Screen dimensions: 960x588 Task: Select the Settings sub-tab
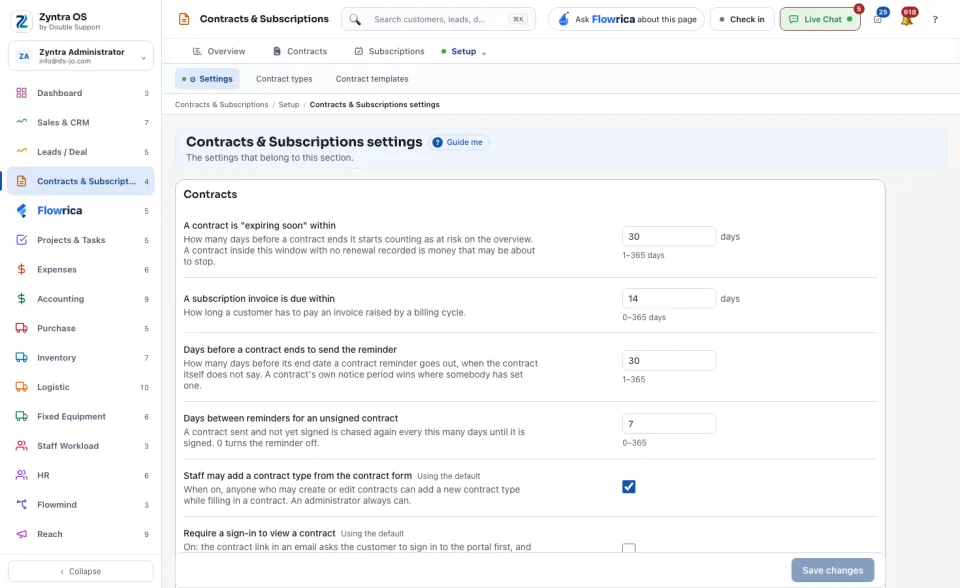[208, 79]
